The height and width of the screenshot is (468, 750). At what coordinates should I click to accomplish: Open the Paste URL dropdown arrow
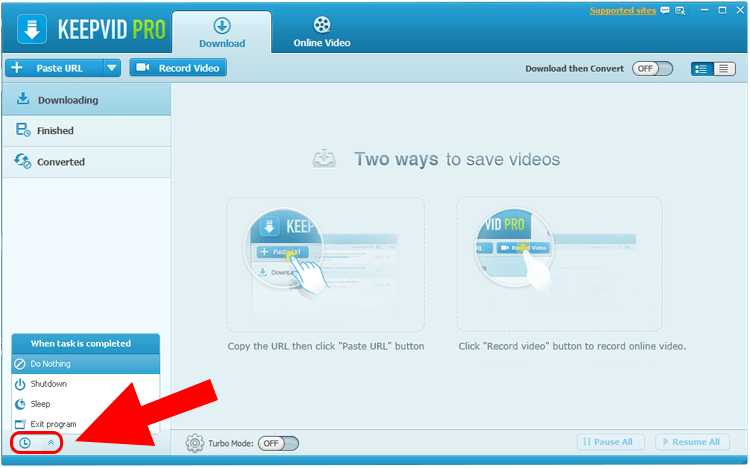tap(112, 68)
